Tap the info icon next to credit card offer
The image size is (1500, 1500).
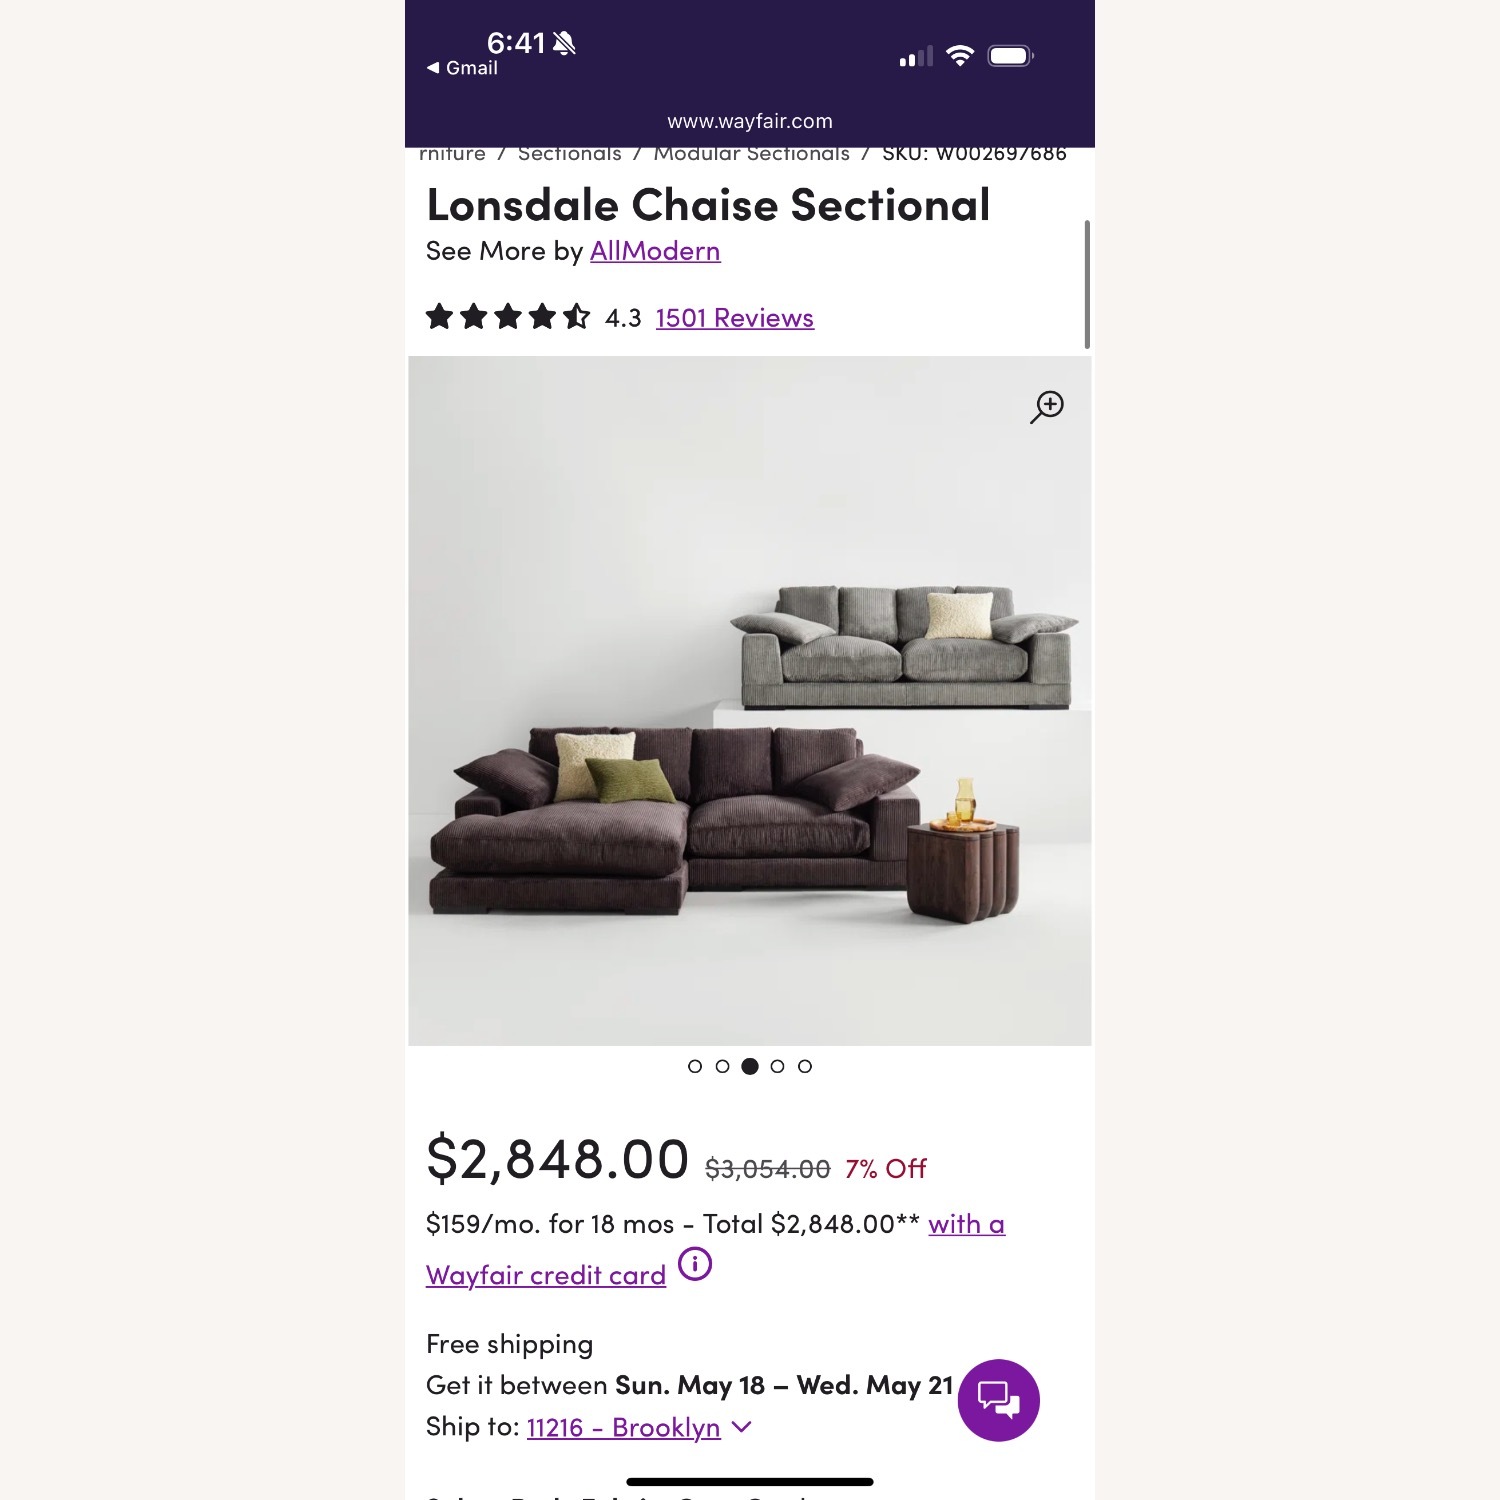695,1265
